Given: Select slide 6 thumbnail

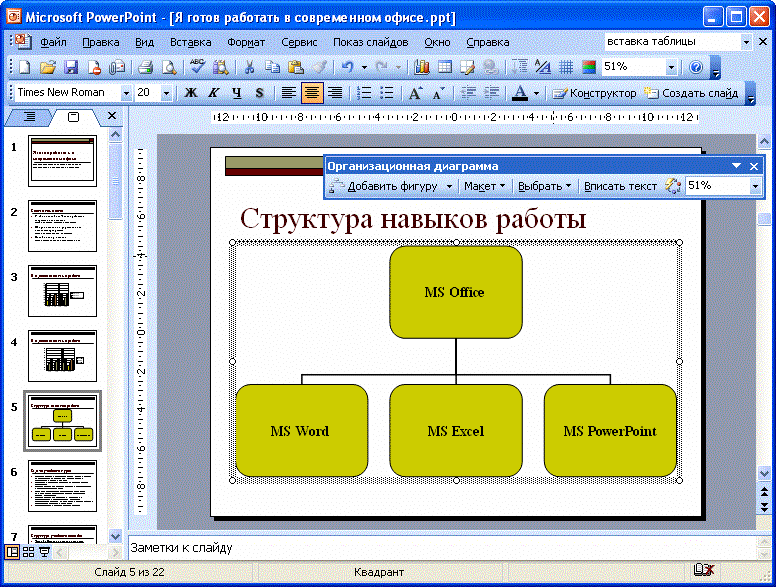Looking at the screenshot, I should 62,486.
